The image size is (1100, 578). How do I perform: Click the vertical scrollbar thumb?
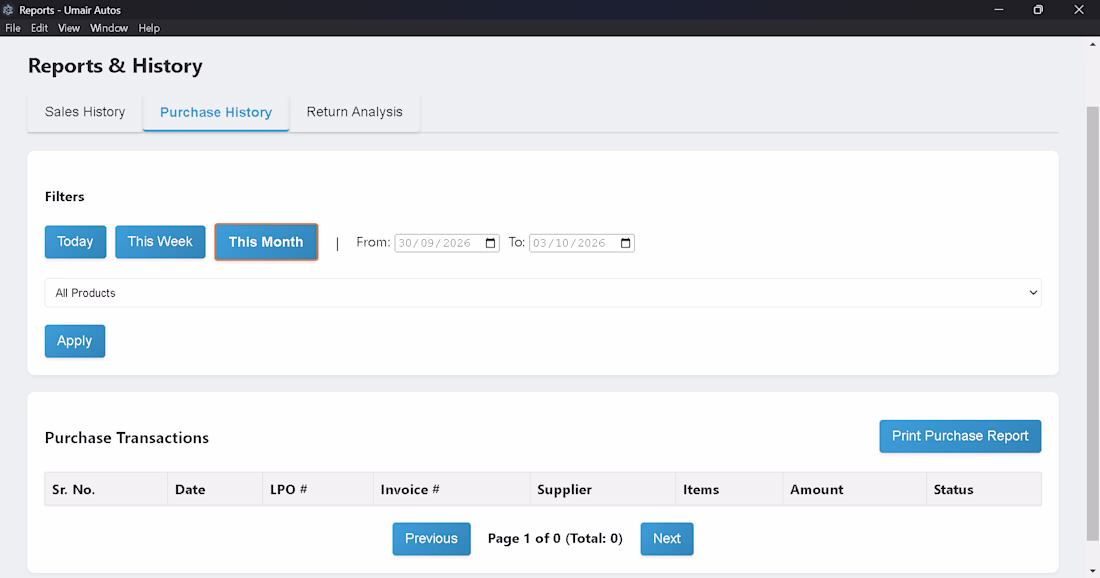click(1092, 323)
